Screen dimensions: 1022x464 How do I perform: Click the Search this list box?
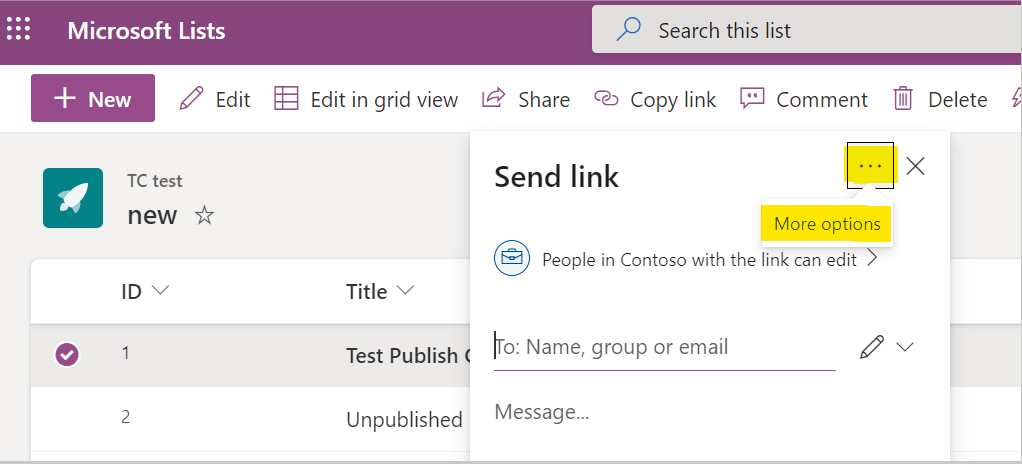click(806, 30)
